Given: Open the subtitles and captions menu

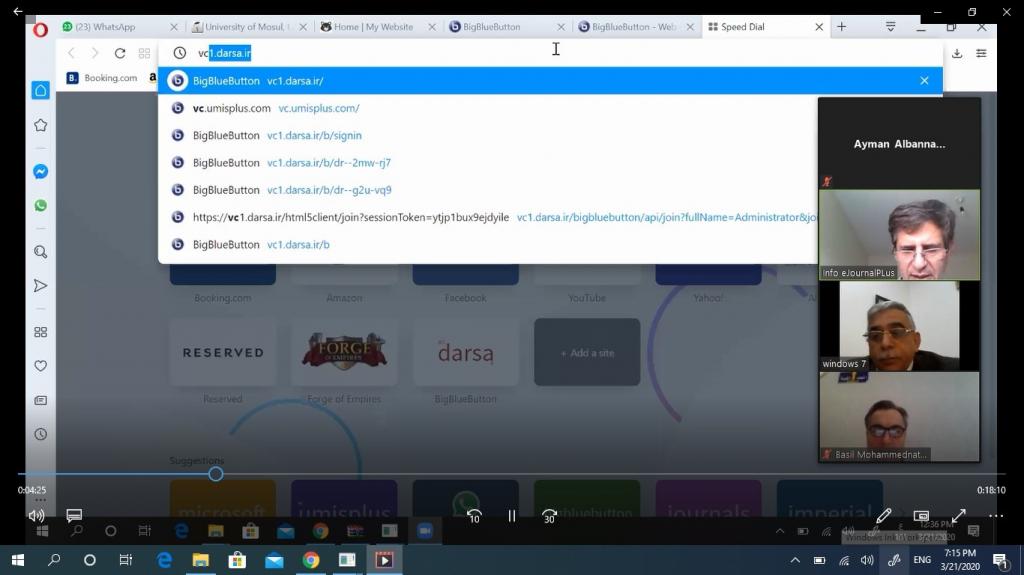Looking at the screenshot, I should tap(74, 516).
